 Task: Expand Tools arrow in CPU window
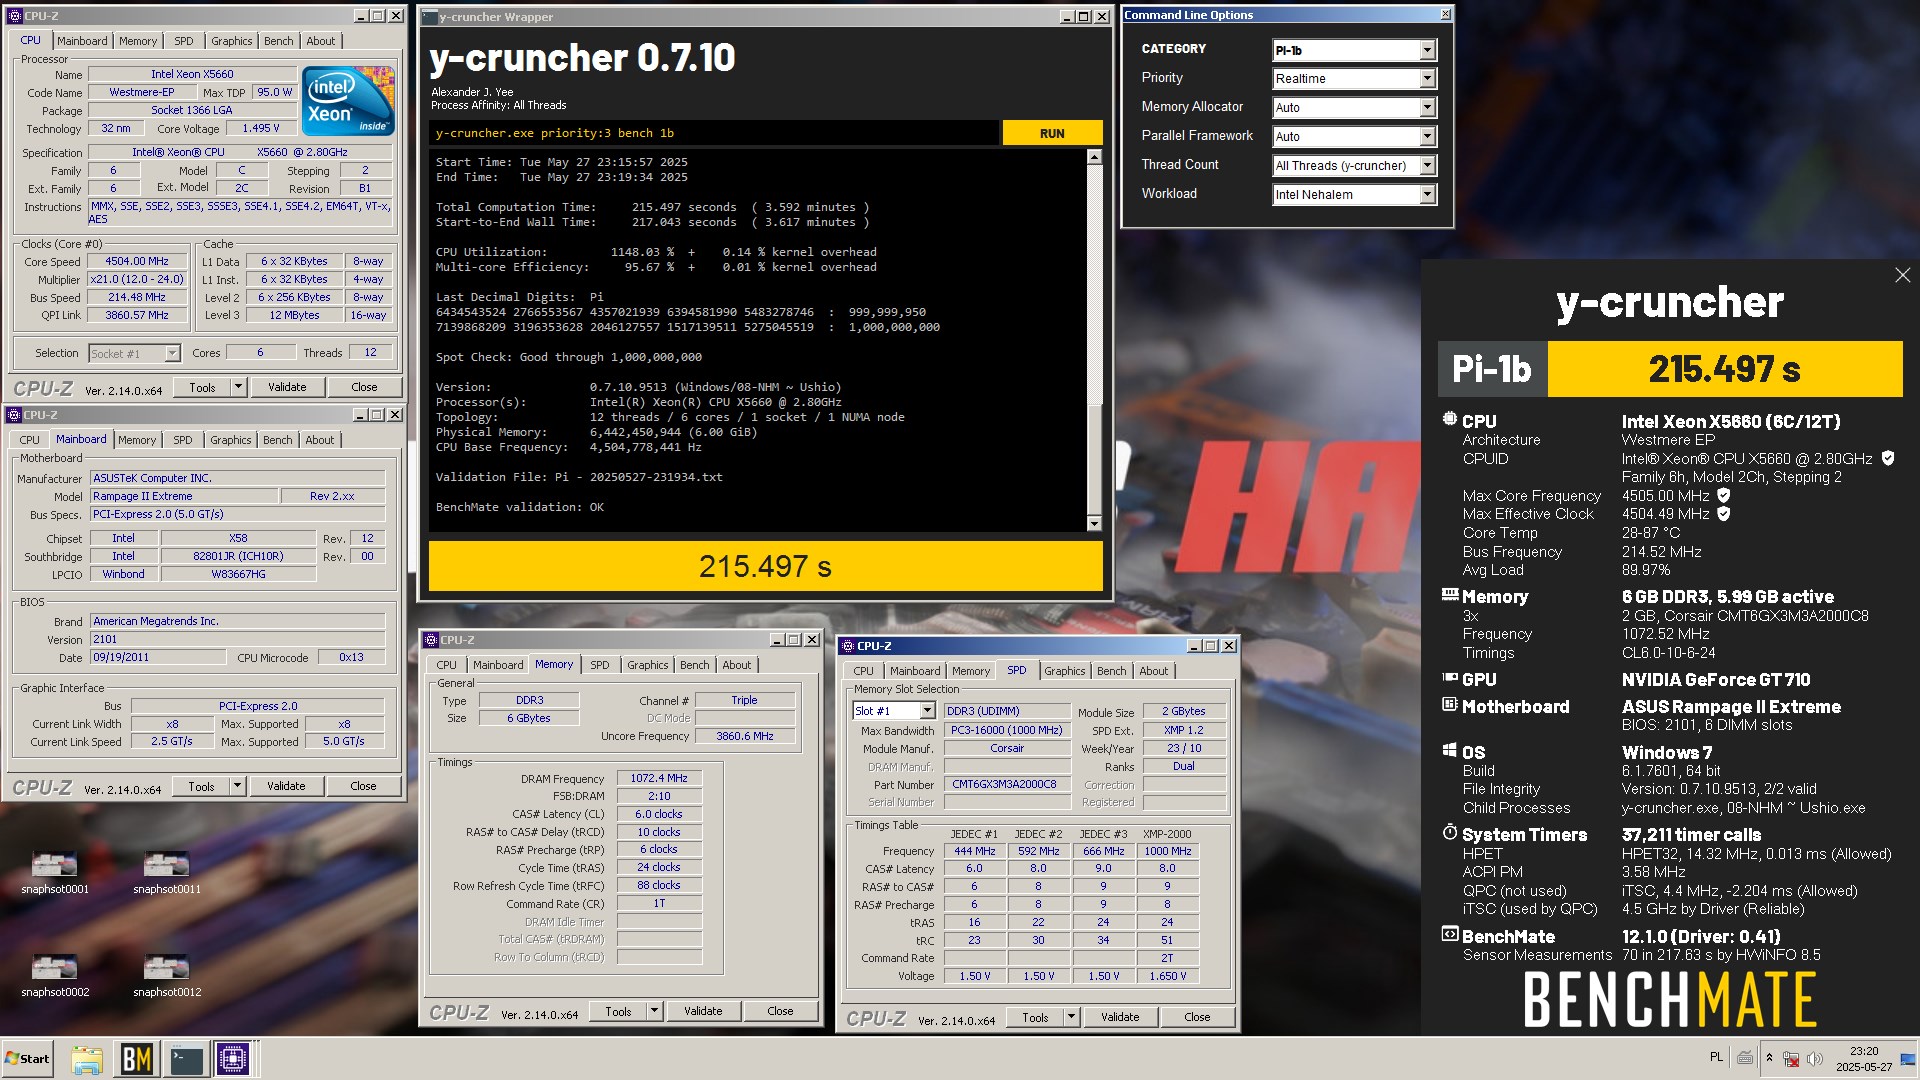tap(238, 387)
